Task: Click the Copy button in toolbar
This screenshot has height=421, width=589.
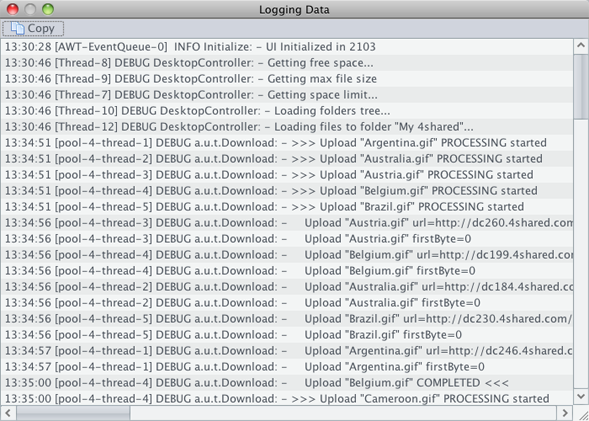Action: click(x=33, y=29)
